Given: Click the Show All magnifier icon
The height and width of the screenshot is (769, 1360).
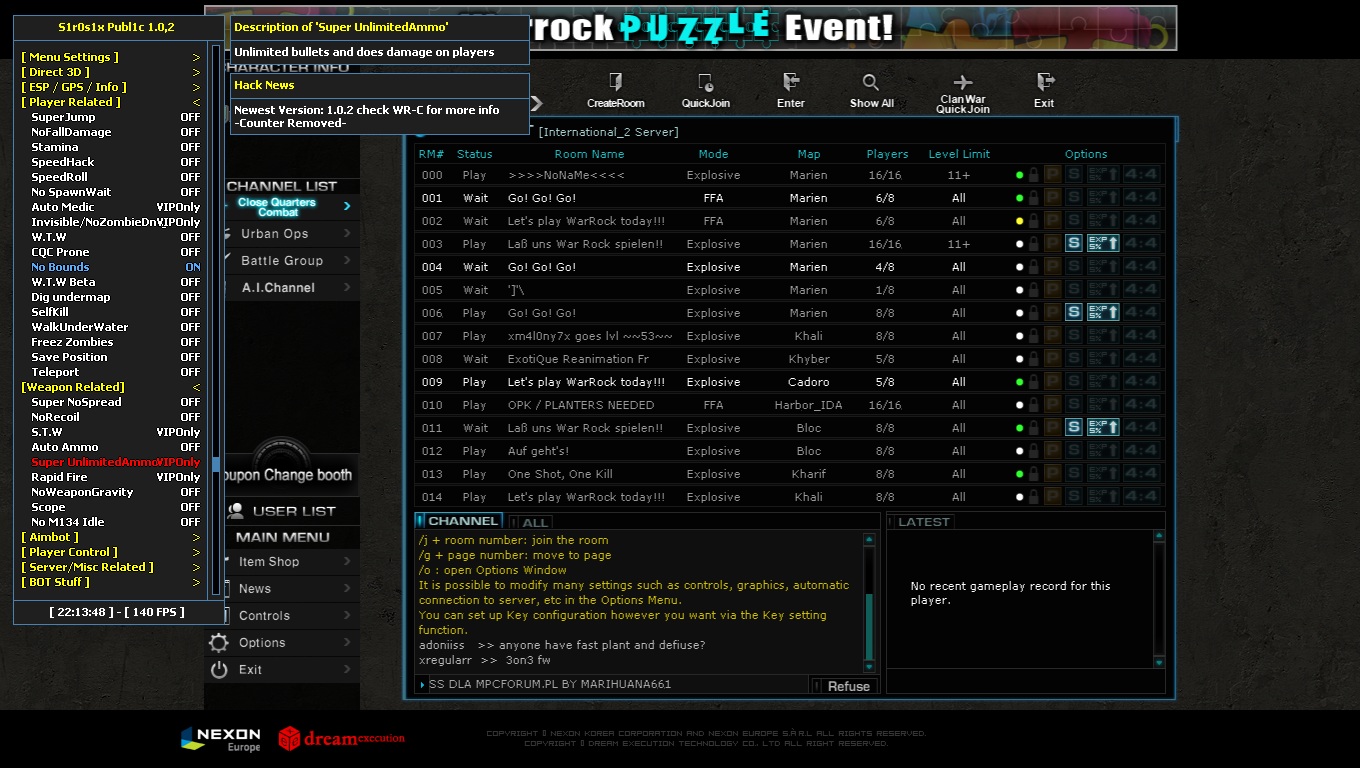Looking at the screenshot, I should pos(871,82).
